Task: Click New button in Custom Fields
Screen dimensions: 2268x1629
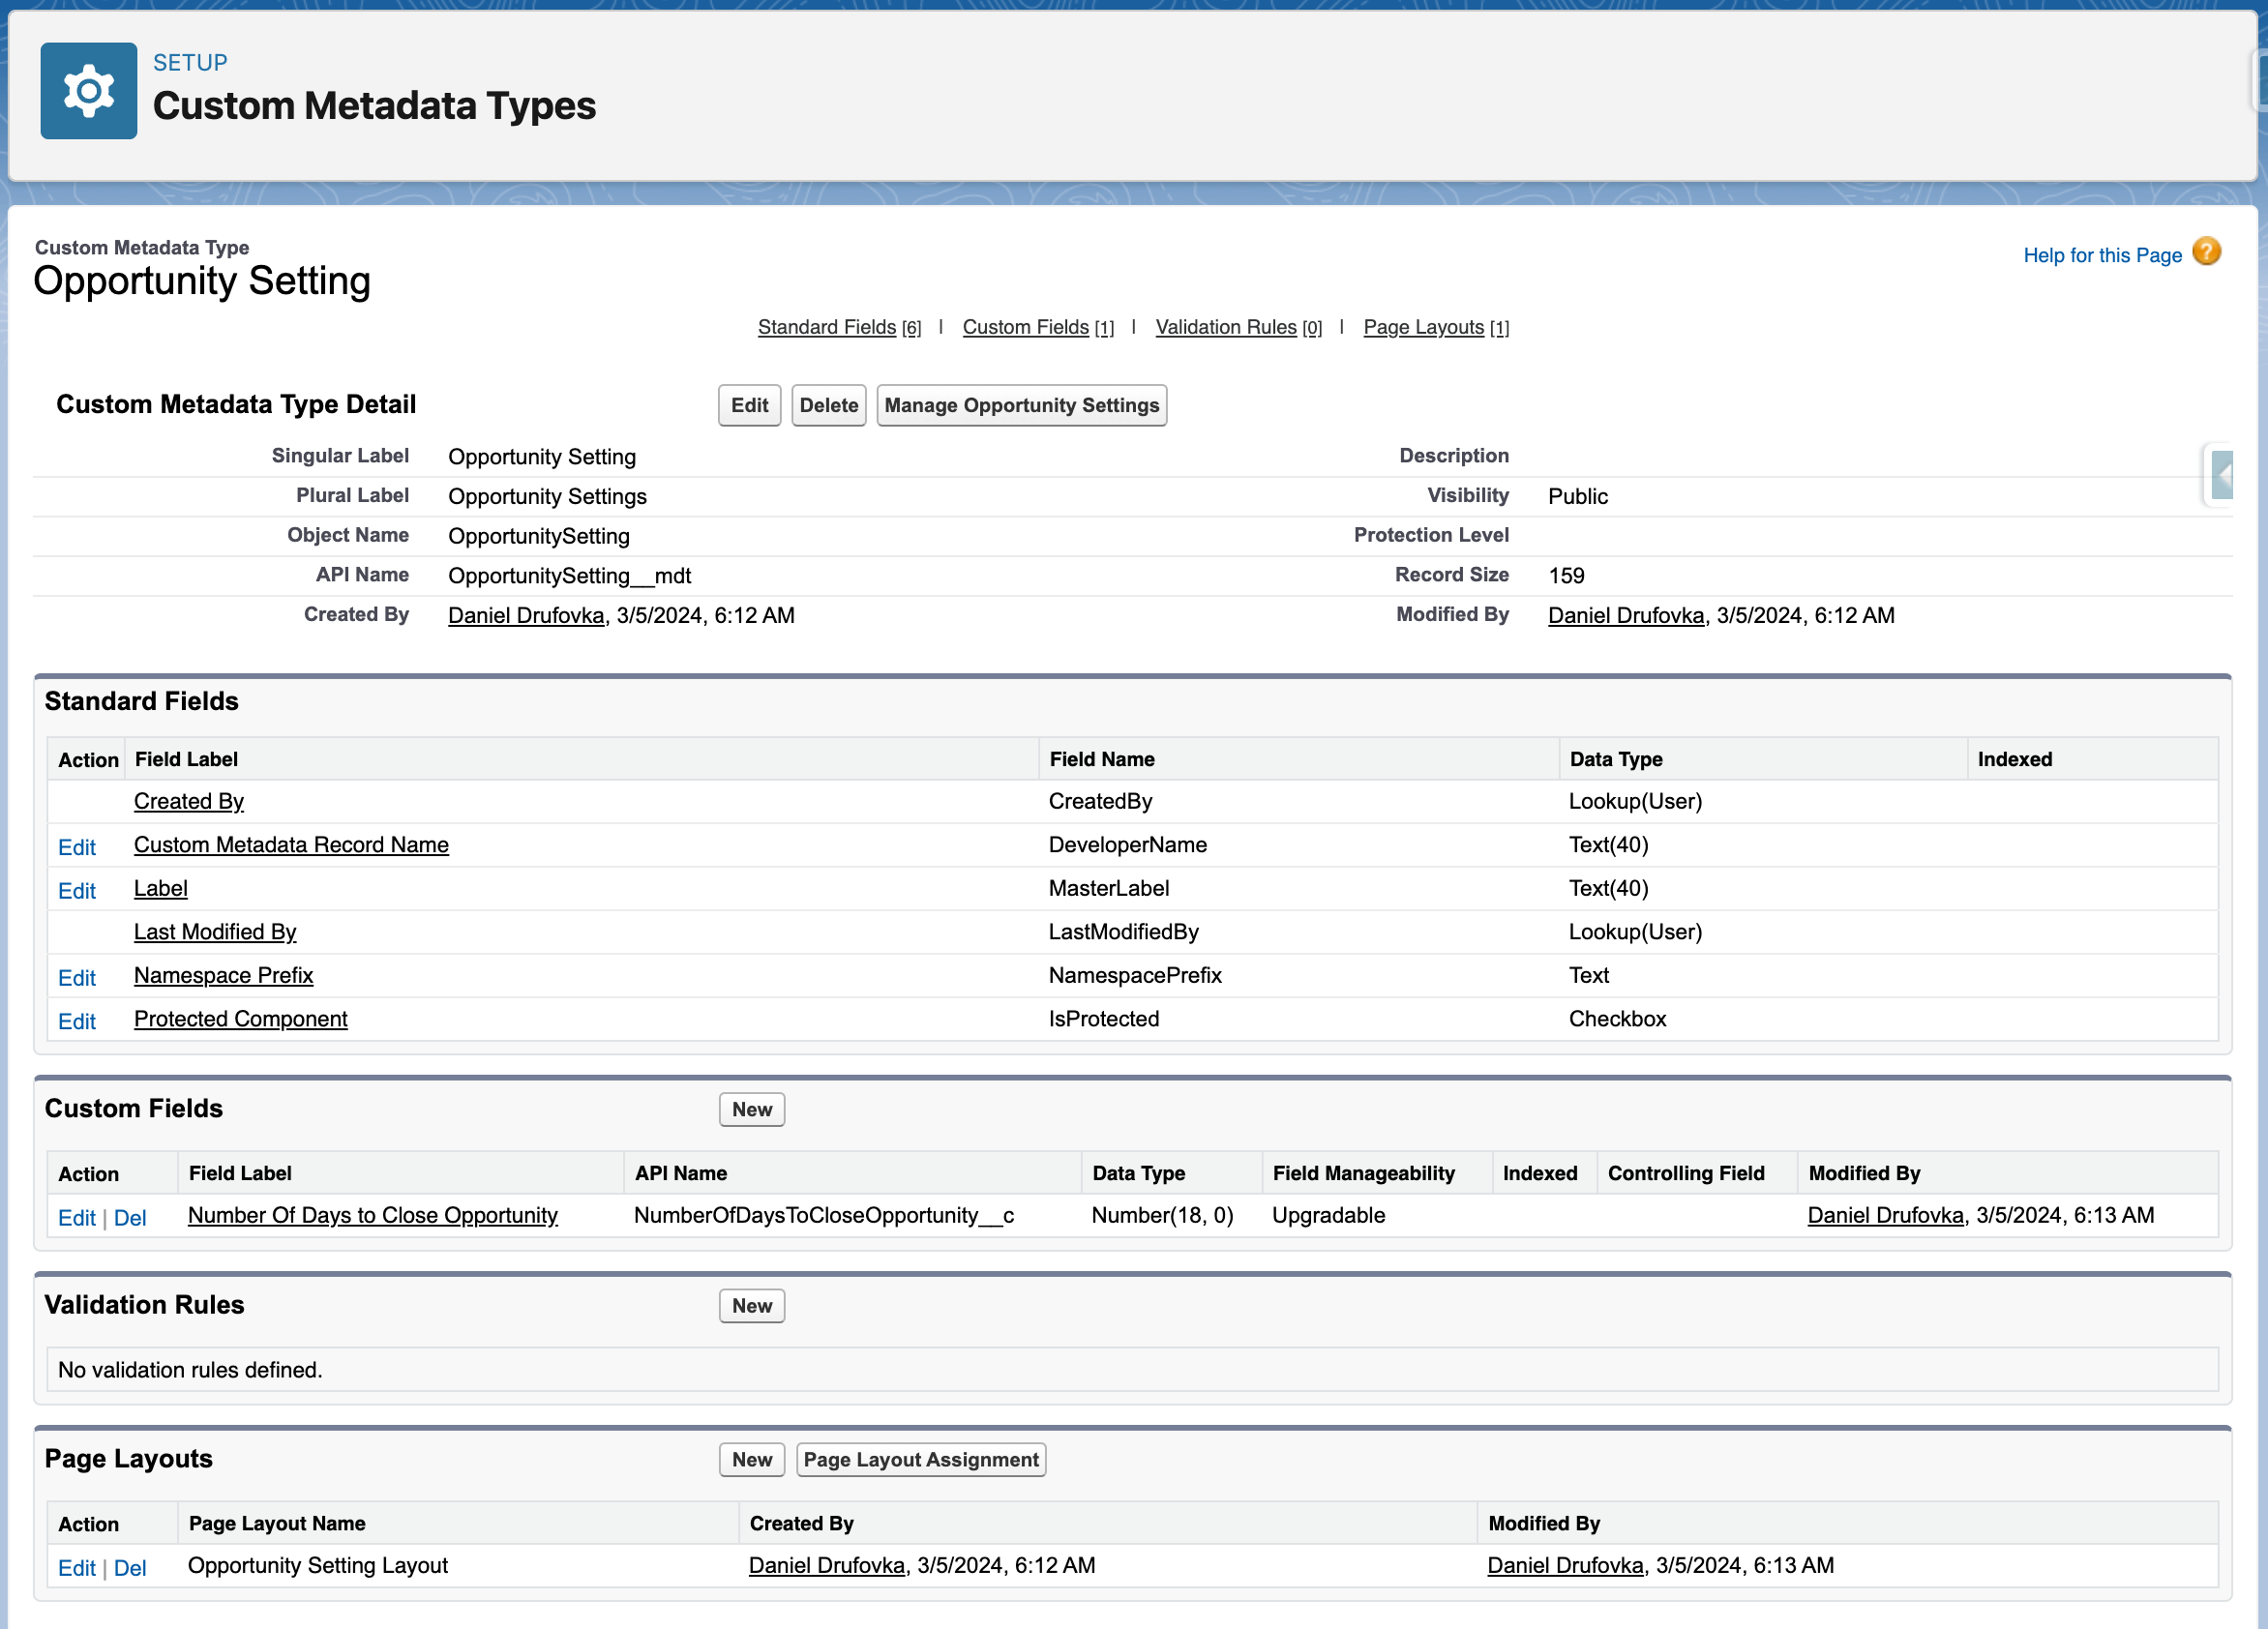Action: click(x=751, y=1109)
